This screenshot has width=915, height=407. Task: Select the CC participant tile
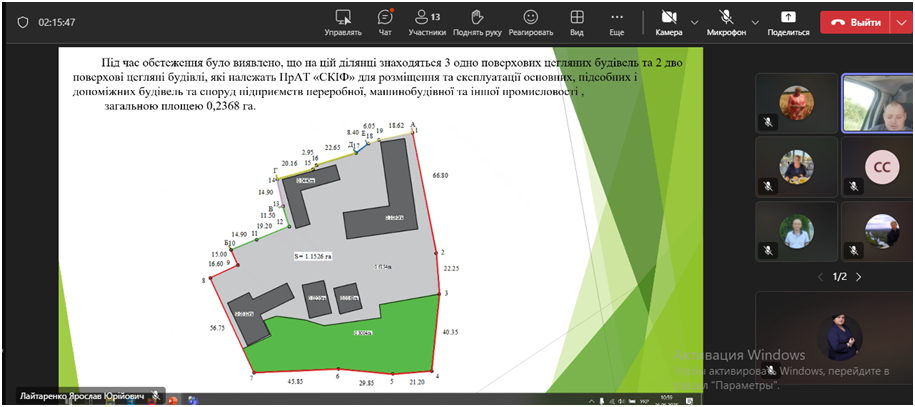[881, 165]
